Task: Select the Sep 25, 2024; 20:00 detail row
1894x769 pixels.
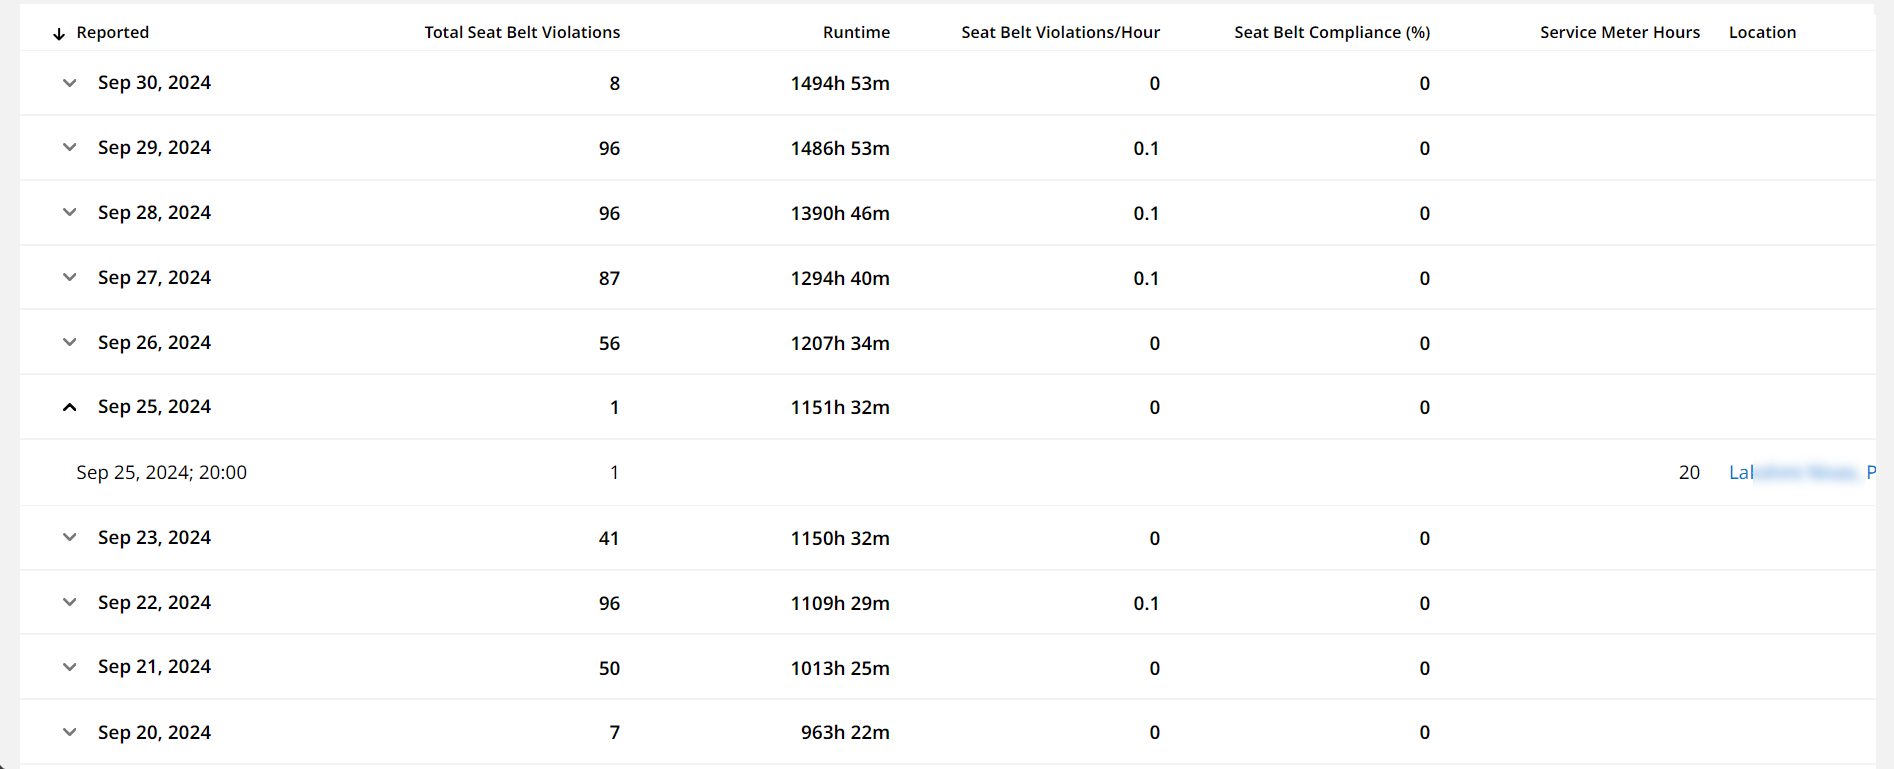Action: click(947, 472)
